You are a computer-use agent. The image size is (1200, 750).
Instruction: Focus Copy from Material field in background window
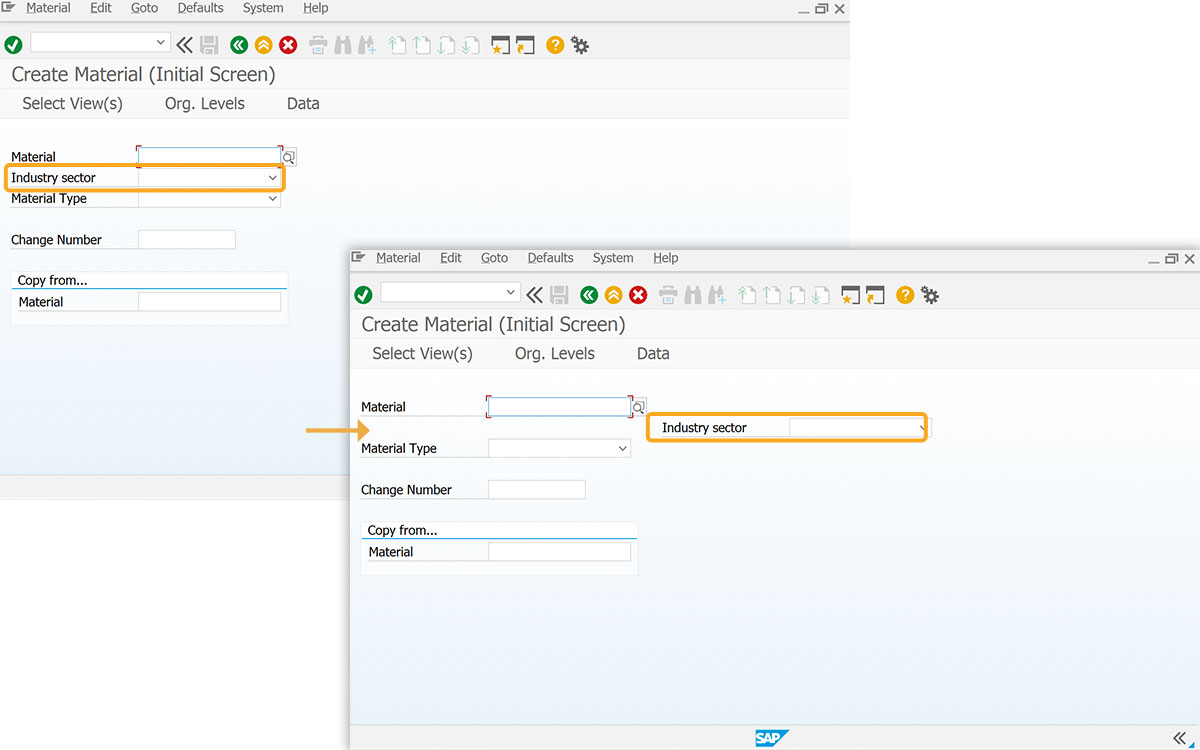point(209,302)
